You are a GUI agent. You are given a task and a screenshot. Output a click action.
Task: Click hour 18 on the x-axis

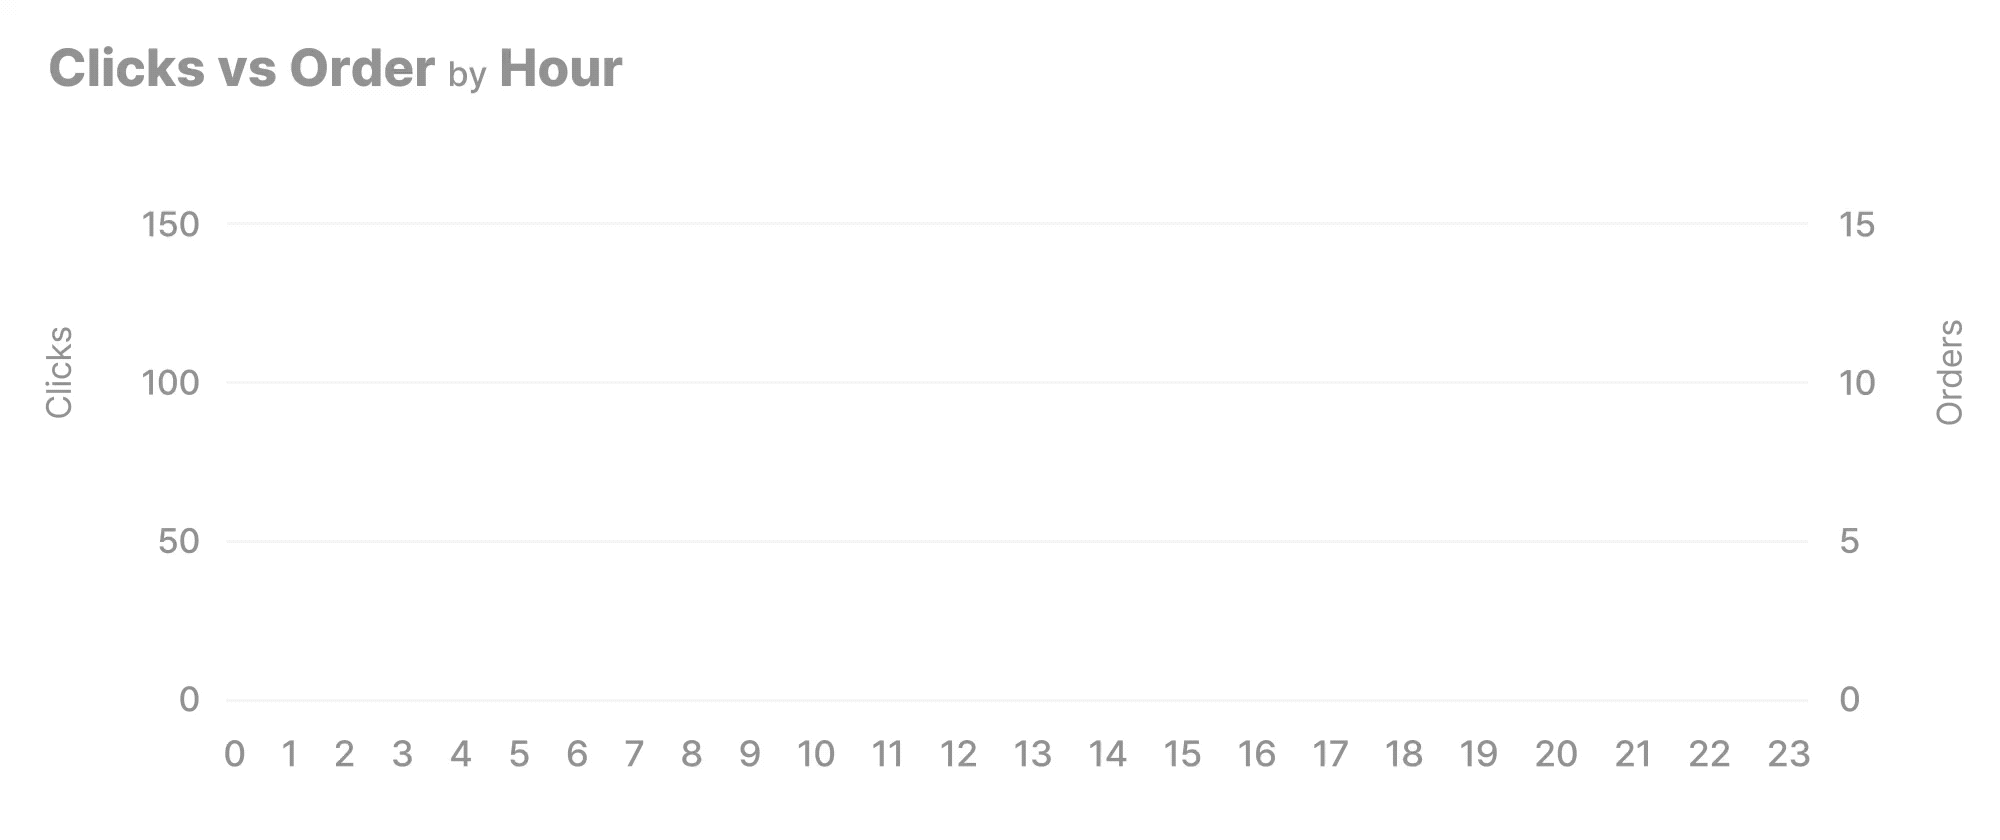pos(1404,755)
